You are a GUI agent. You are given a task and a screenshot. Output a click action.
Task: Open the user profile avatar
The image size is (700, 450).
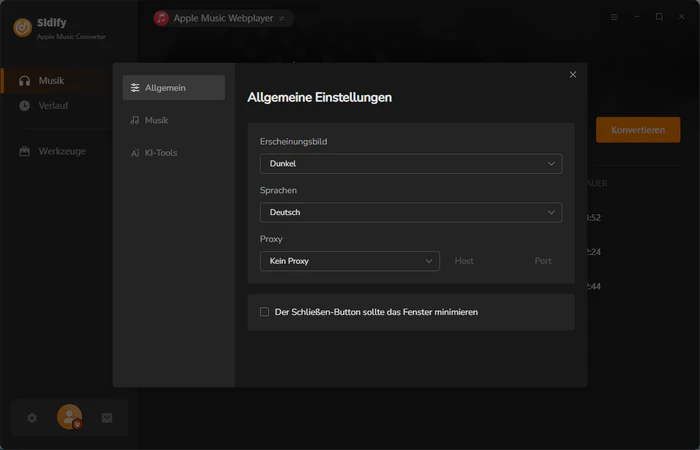pyautogui.click(x=69, y=417)
